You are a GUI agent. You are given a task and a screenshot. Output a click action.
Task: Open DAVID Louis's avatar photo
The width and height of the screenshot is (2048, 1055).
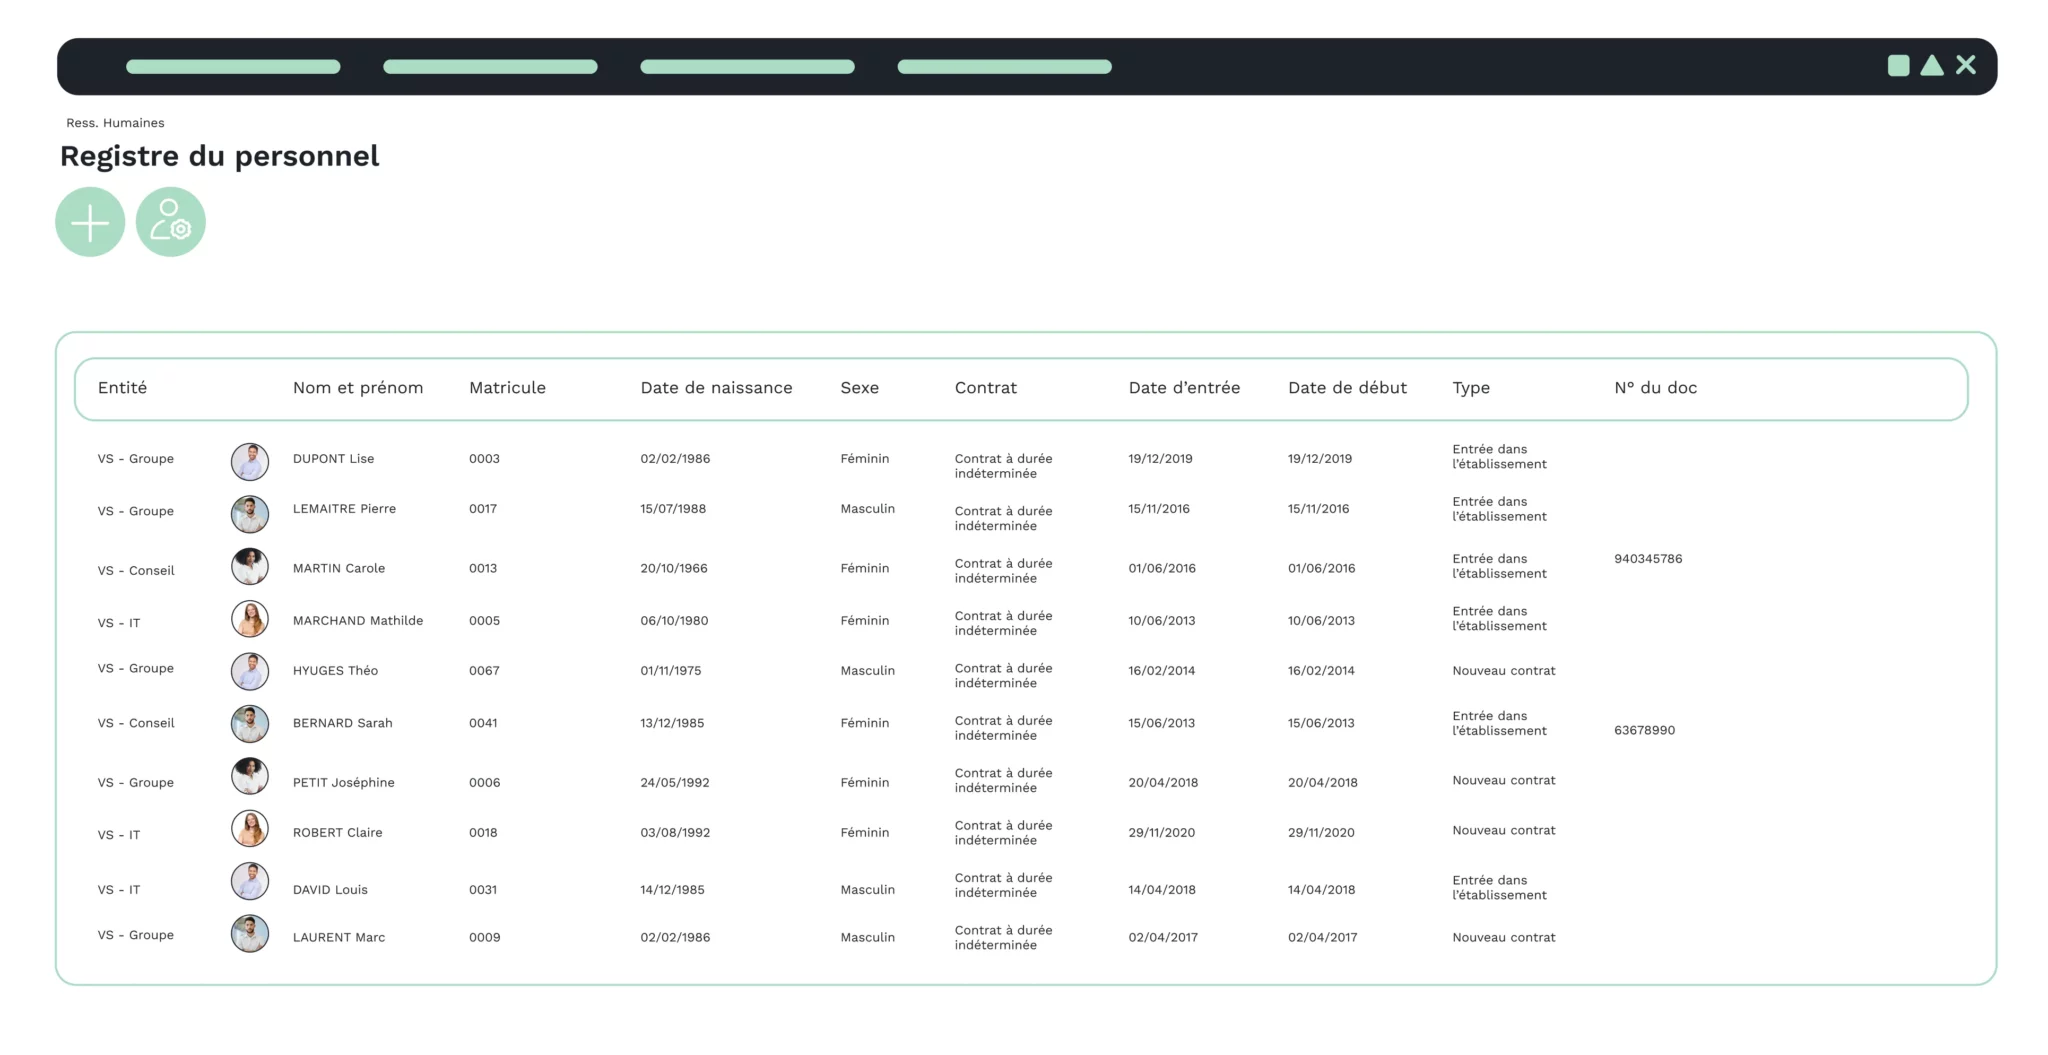[250, 881]
